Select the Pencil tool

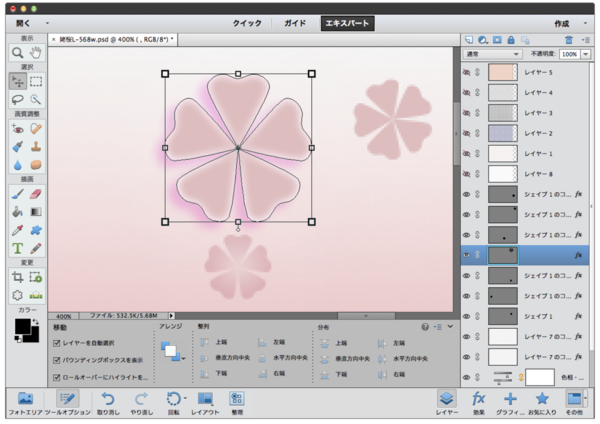(x=36, y=248)
